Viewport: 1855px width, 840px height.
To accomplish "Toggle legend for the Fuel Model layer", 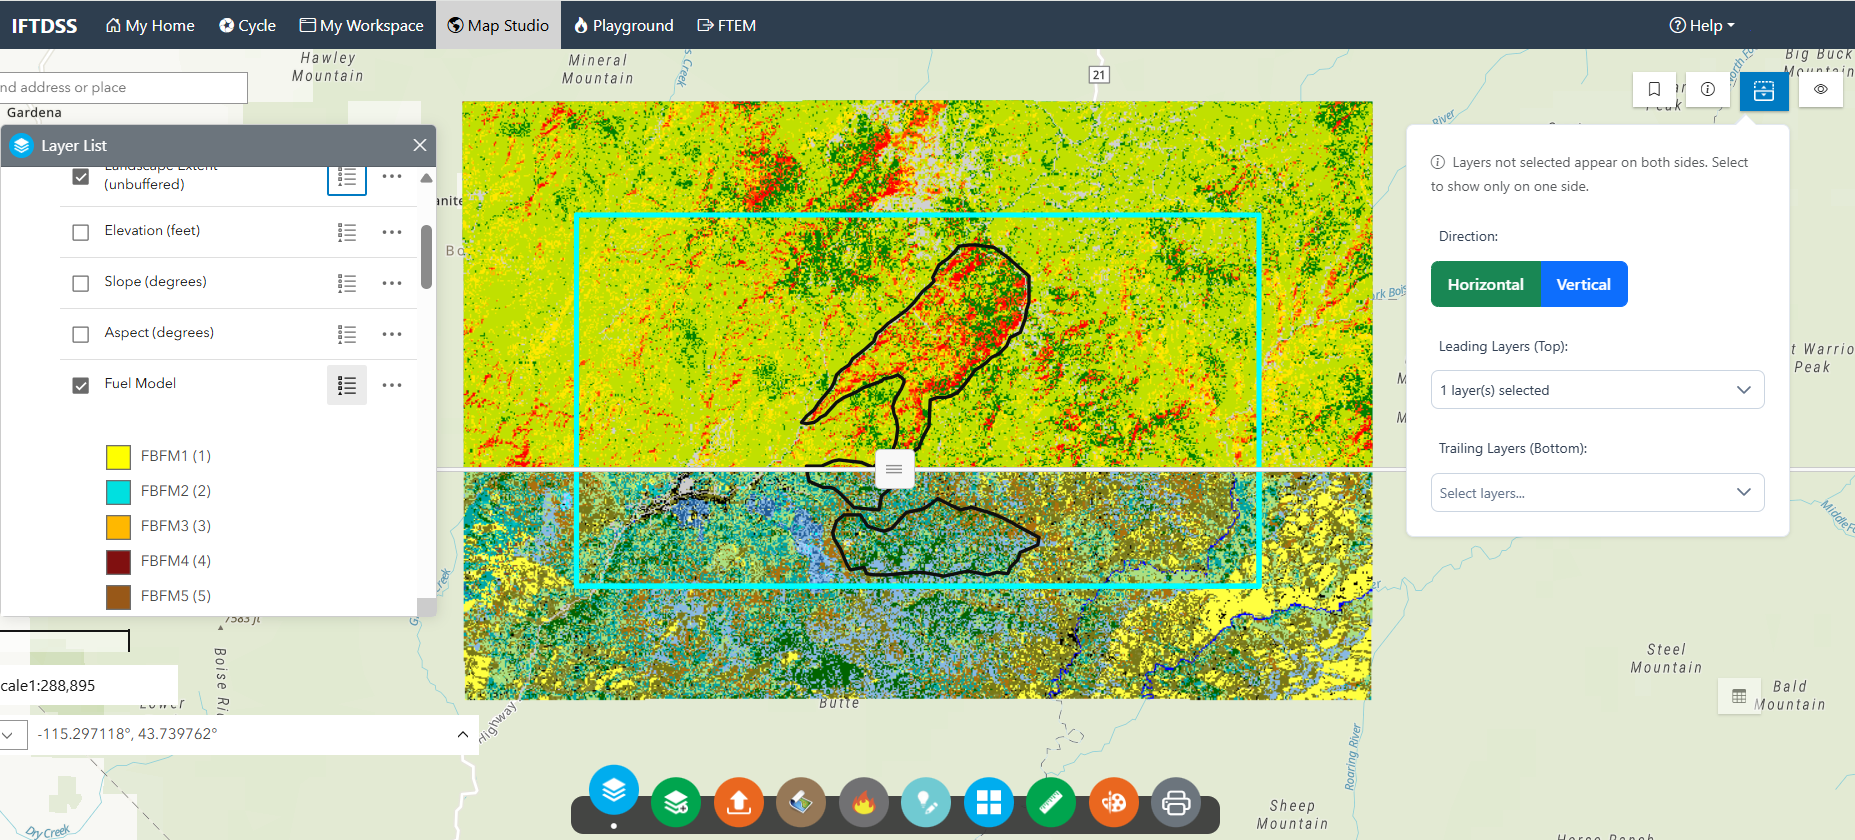I will (x=347, y=385).
